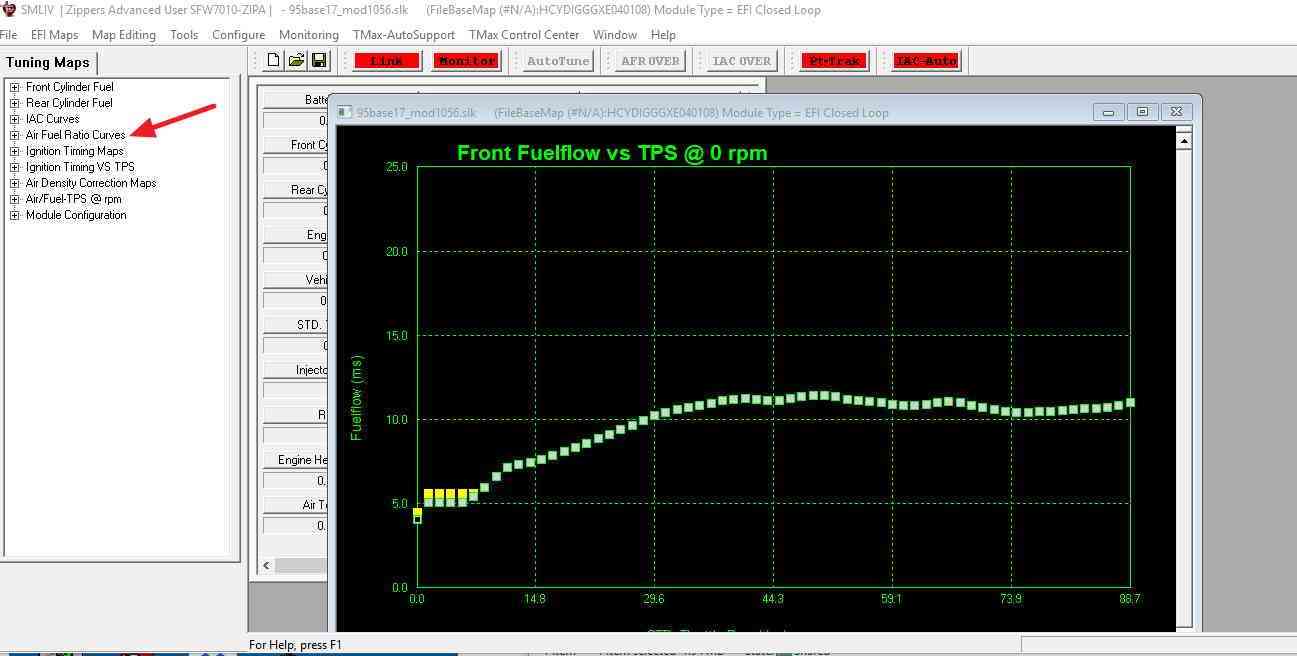1297x656 pixels.
Task: Open the EFI Maps menu
Action: [x=54, y=35]
